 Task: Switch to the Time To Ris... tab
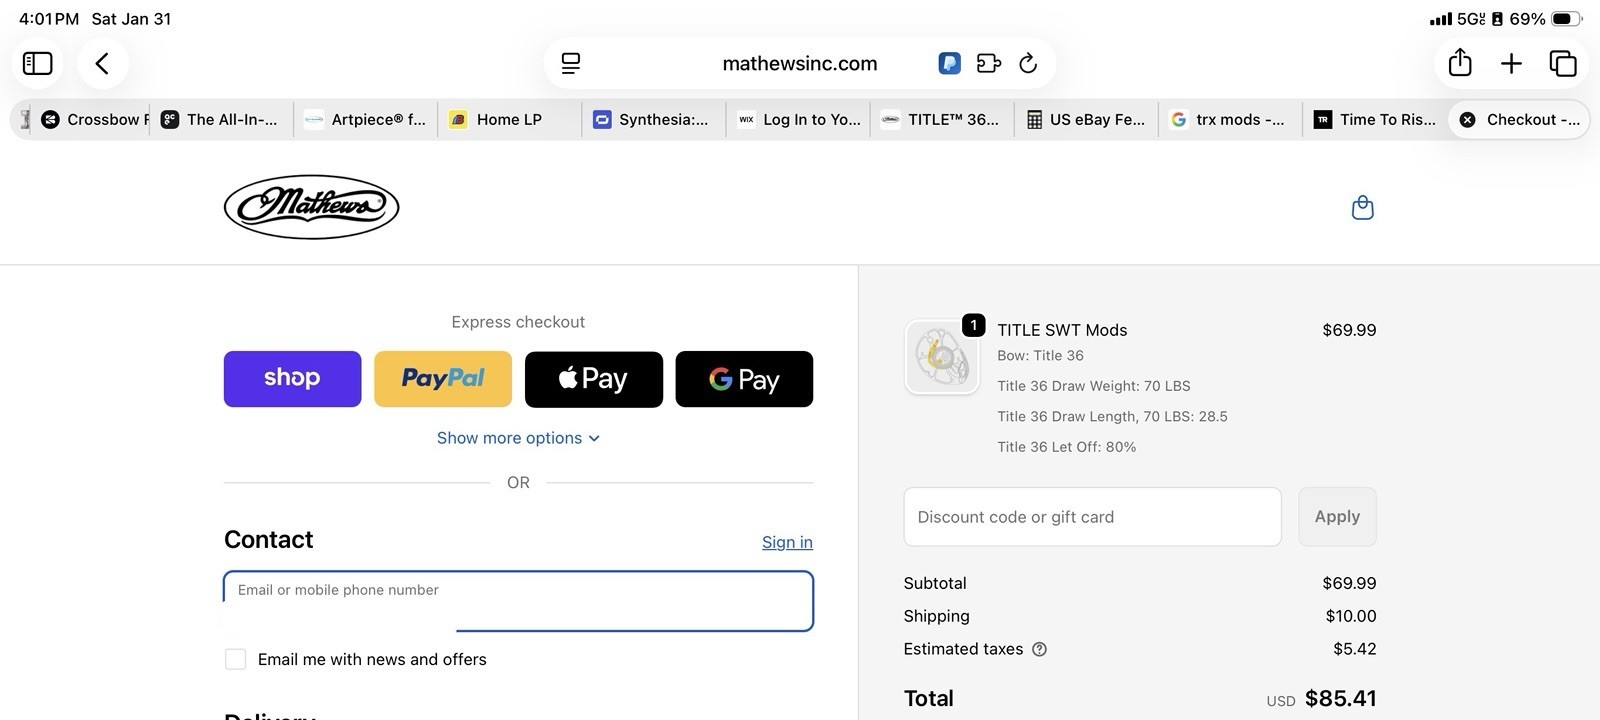tap(1374, 119)
